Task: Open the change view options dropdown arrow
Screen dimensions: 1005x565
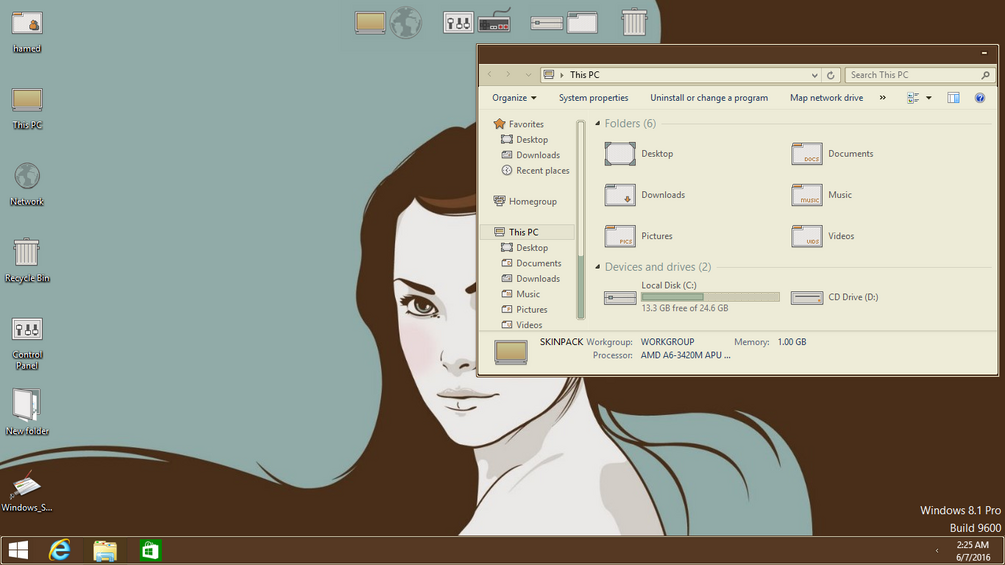Action: [x=929, y=98]
